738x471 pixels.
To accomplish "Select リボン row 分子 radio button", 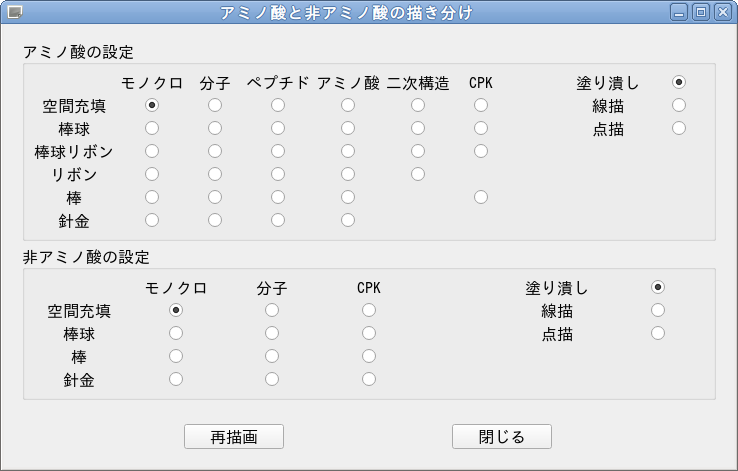I will [215, 174].
